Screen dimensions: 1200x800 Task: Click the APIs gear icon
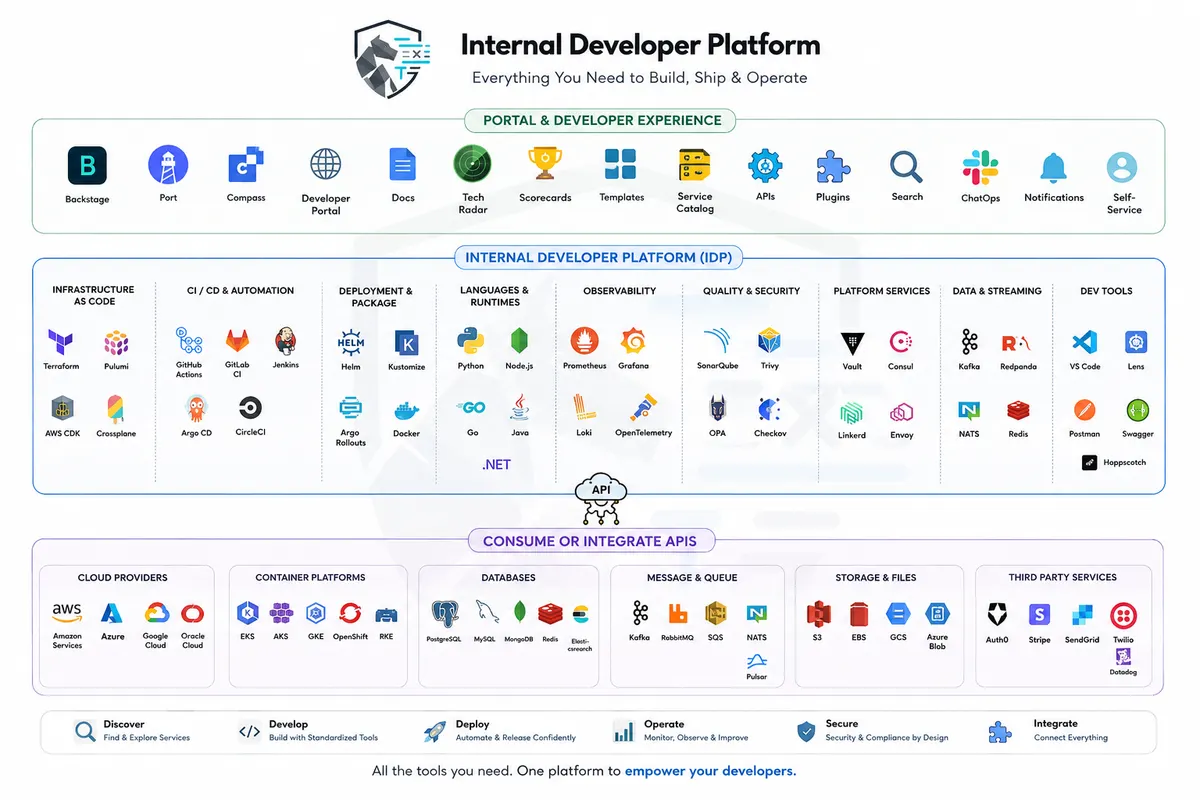tap(766, 165)
